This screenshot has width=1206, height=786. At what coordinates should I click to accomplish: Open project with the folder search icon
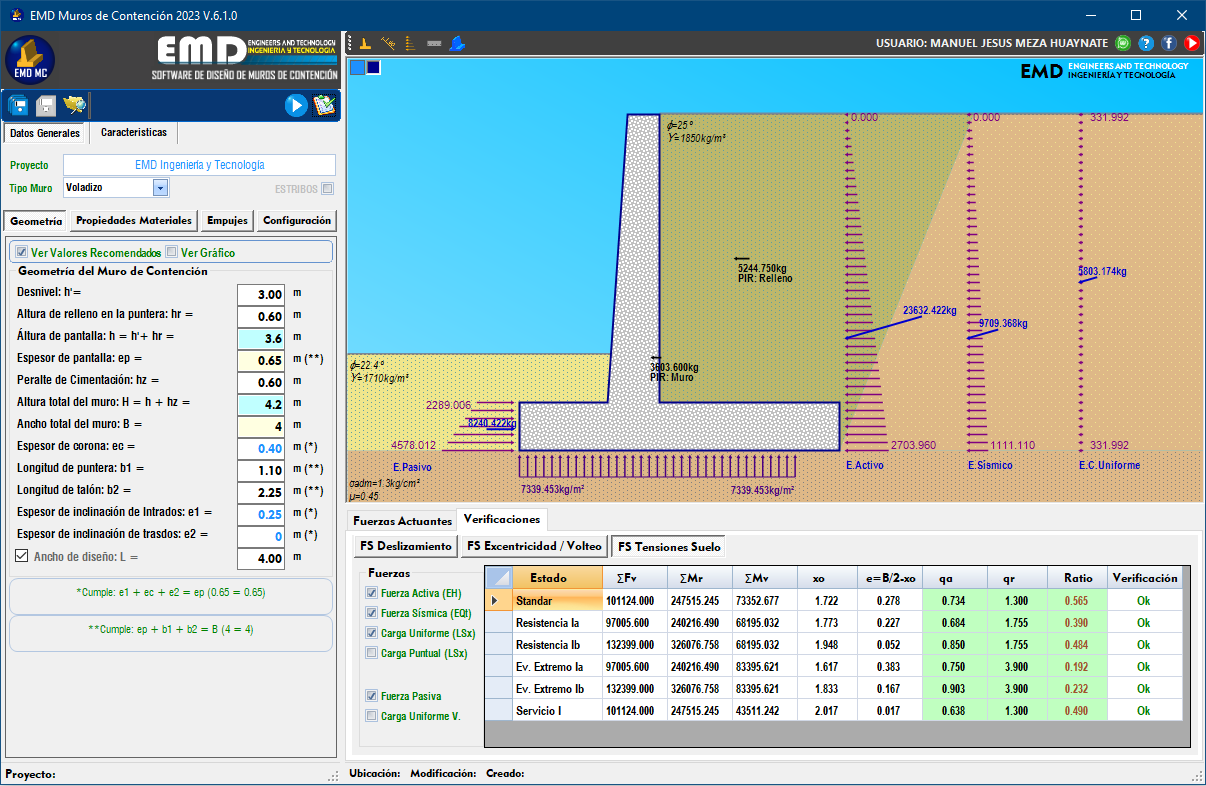74,105
